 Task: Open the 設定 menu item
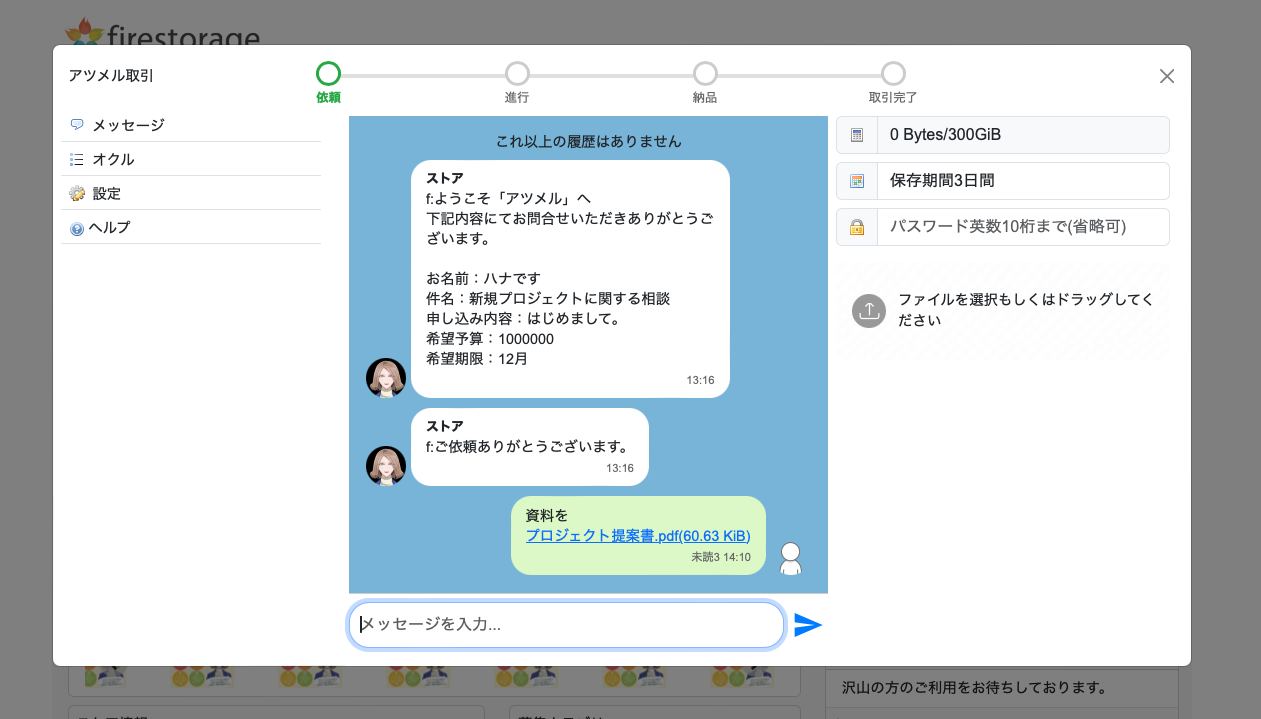(190, 193)
